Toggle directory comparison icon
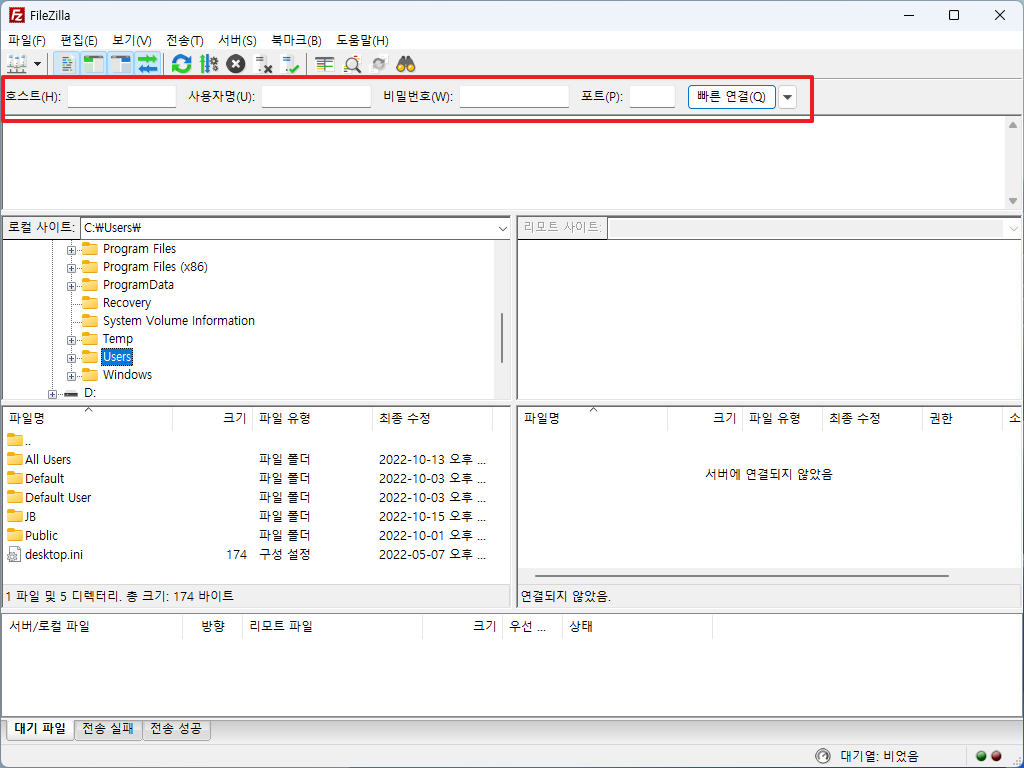The height and width of the screenshot is (768, 1024). 352,64
